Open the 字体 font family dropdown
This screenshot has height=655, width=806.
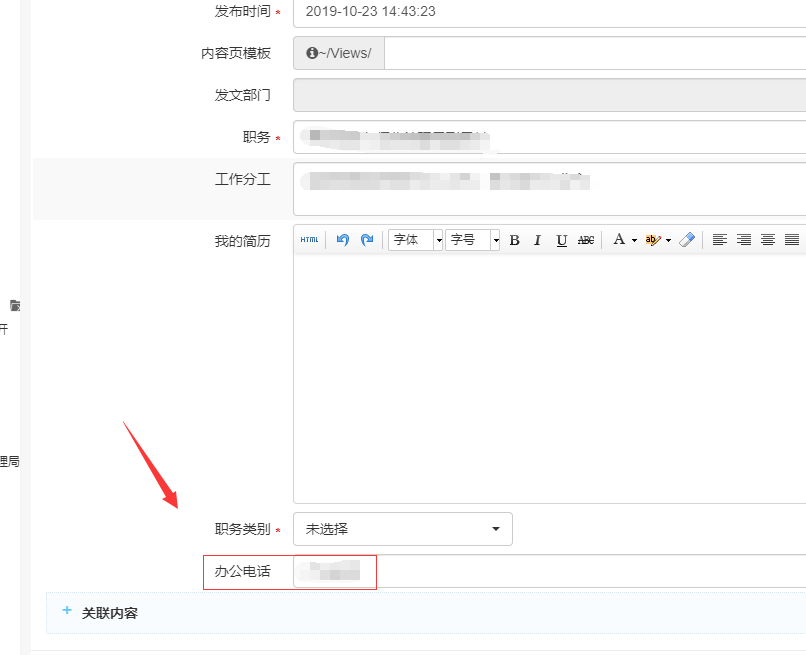coord(438,240)
